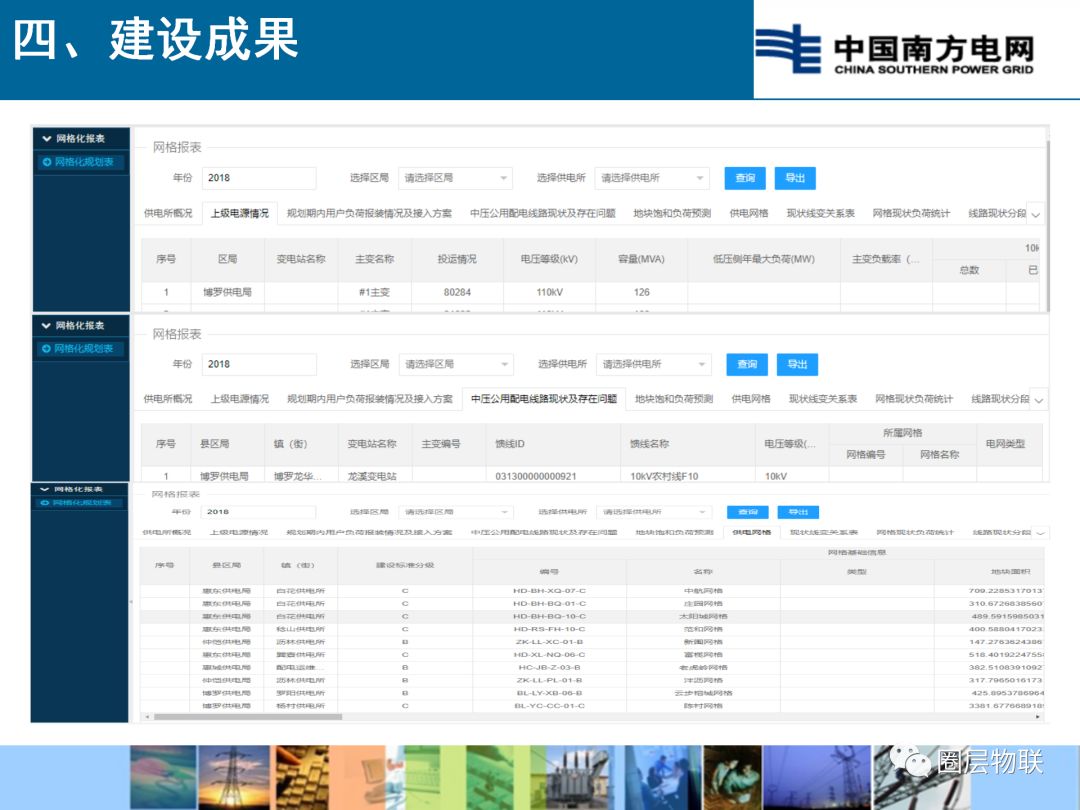Click cell #1主变 in top table
Screen dimensions: 1080x810
coord(375,292)
